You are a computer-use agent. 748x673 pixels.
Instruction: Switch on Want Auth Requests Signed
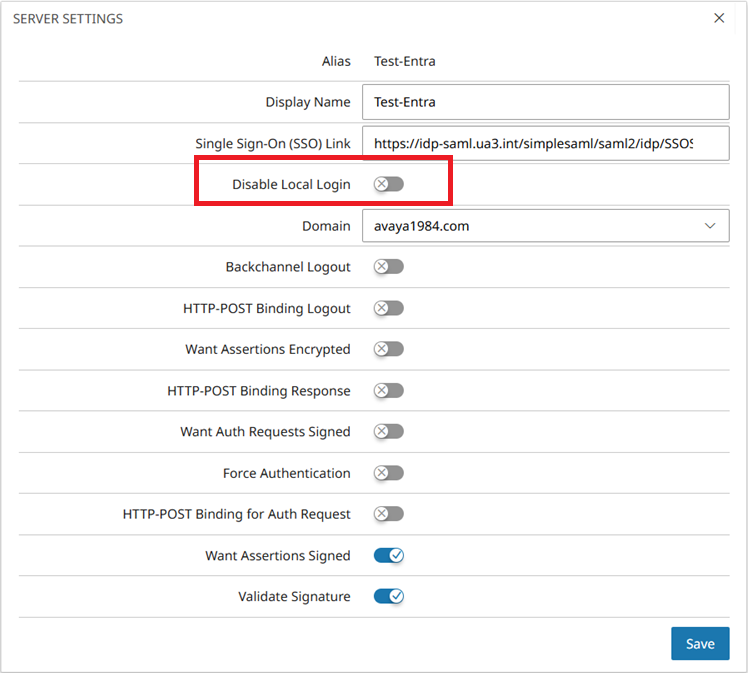click(388, 432)
